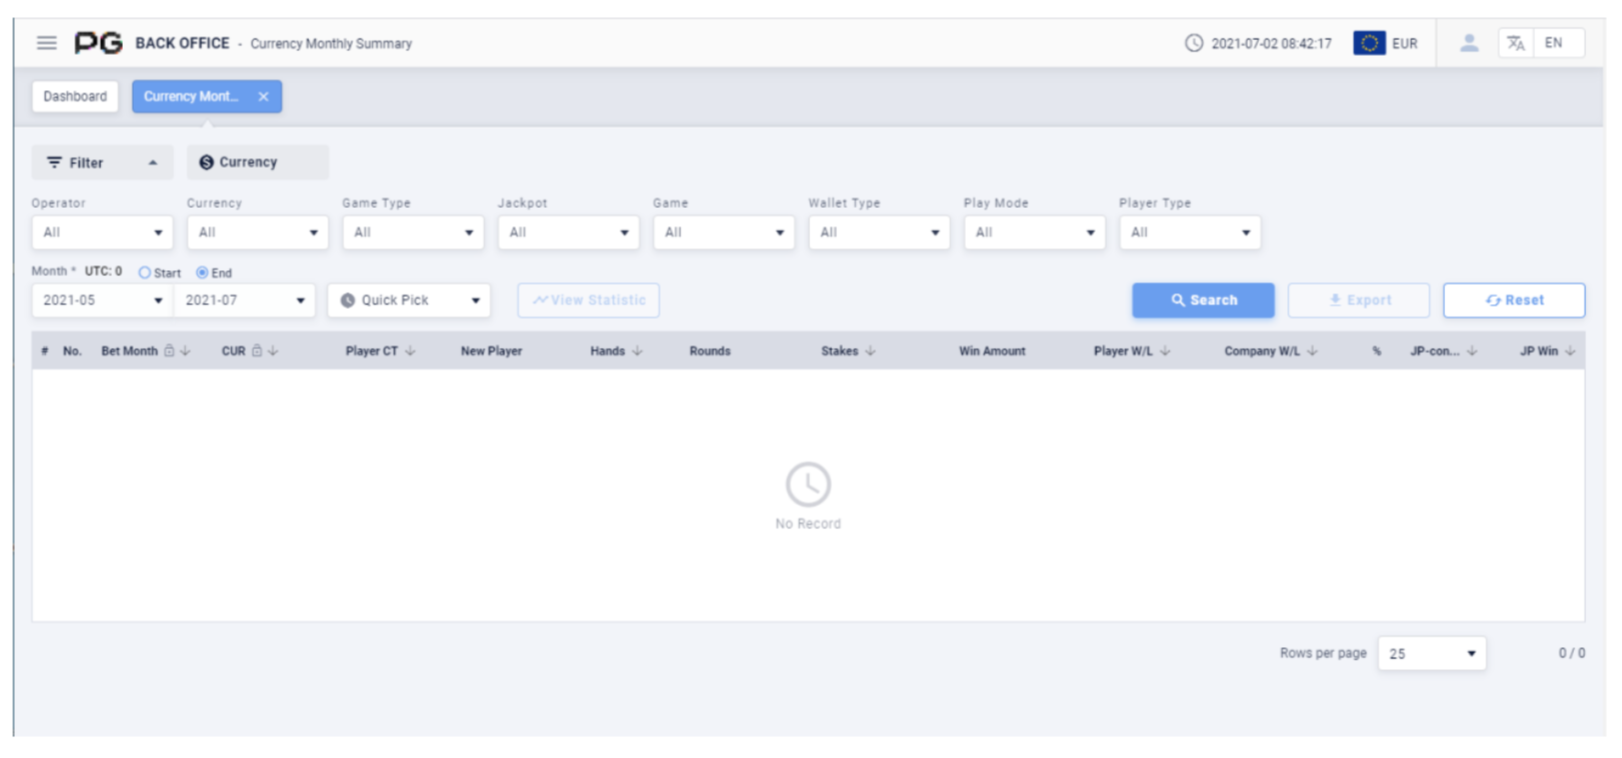Click the lock icon beside Bet Month
The width and height of the screenshot is (1622, 758).
tap(169, 351)
